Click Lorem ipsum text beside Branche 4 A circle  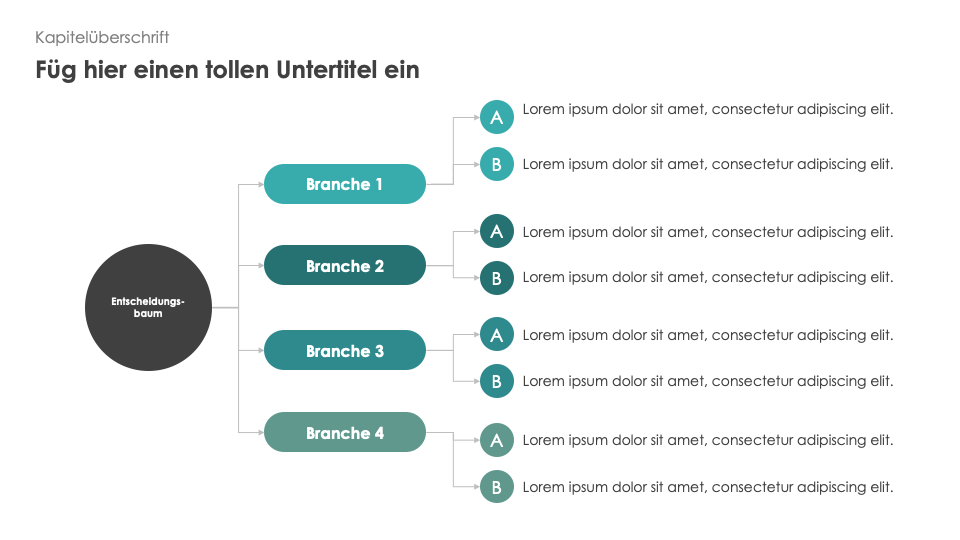tap(708, 440)
